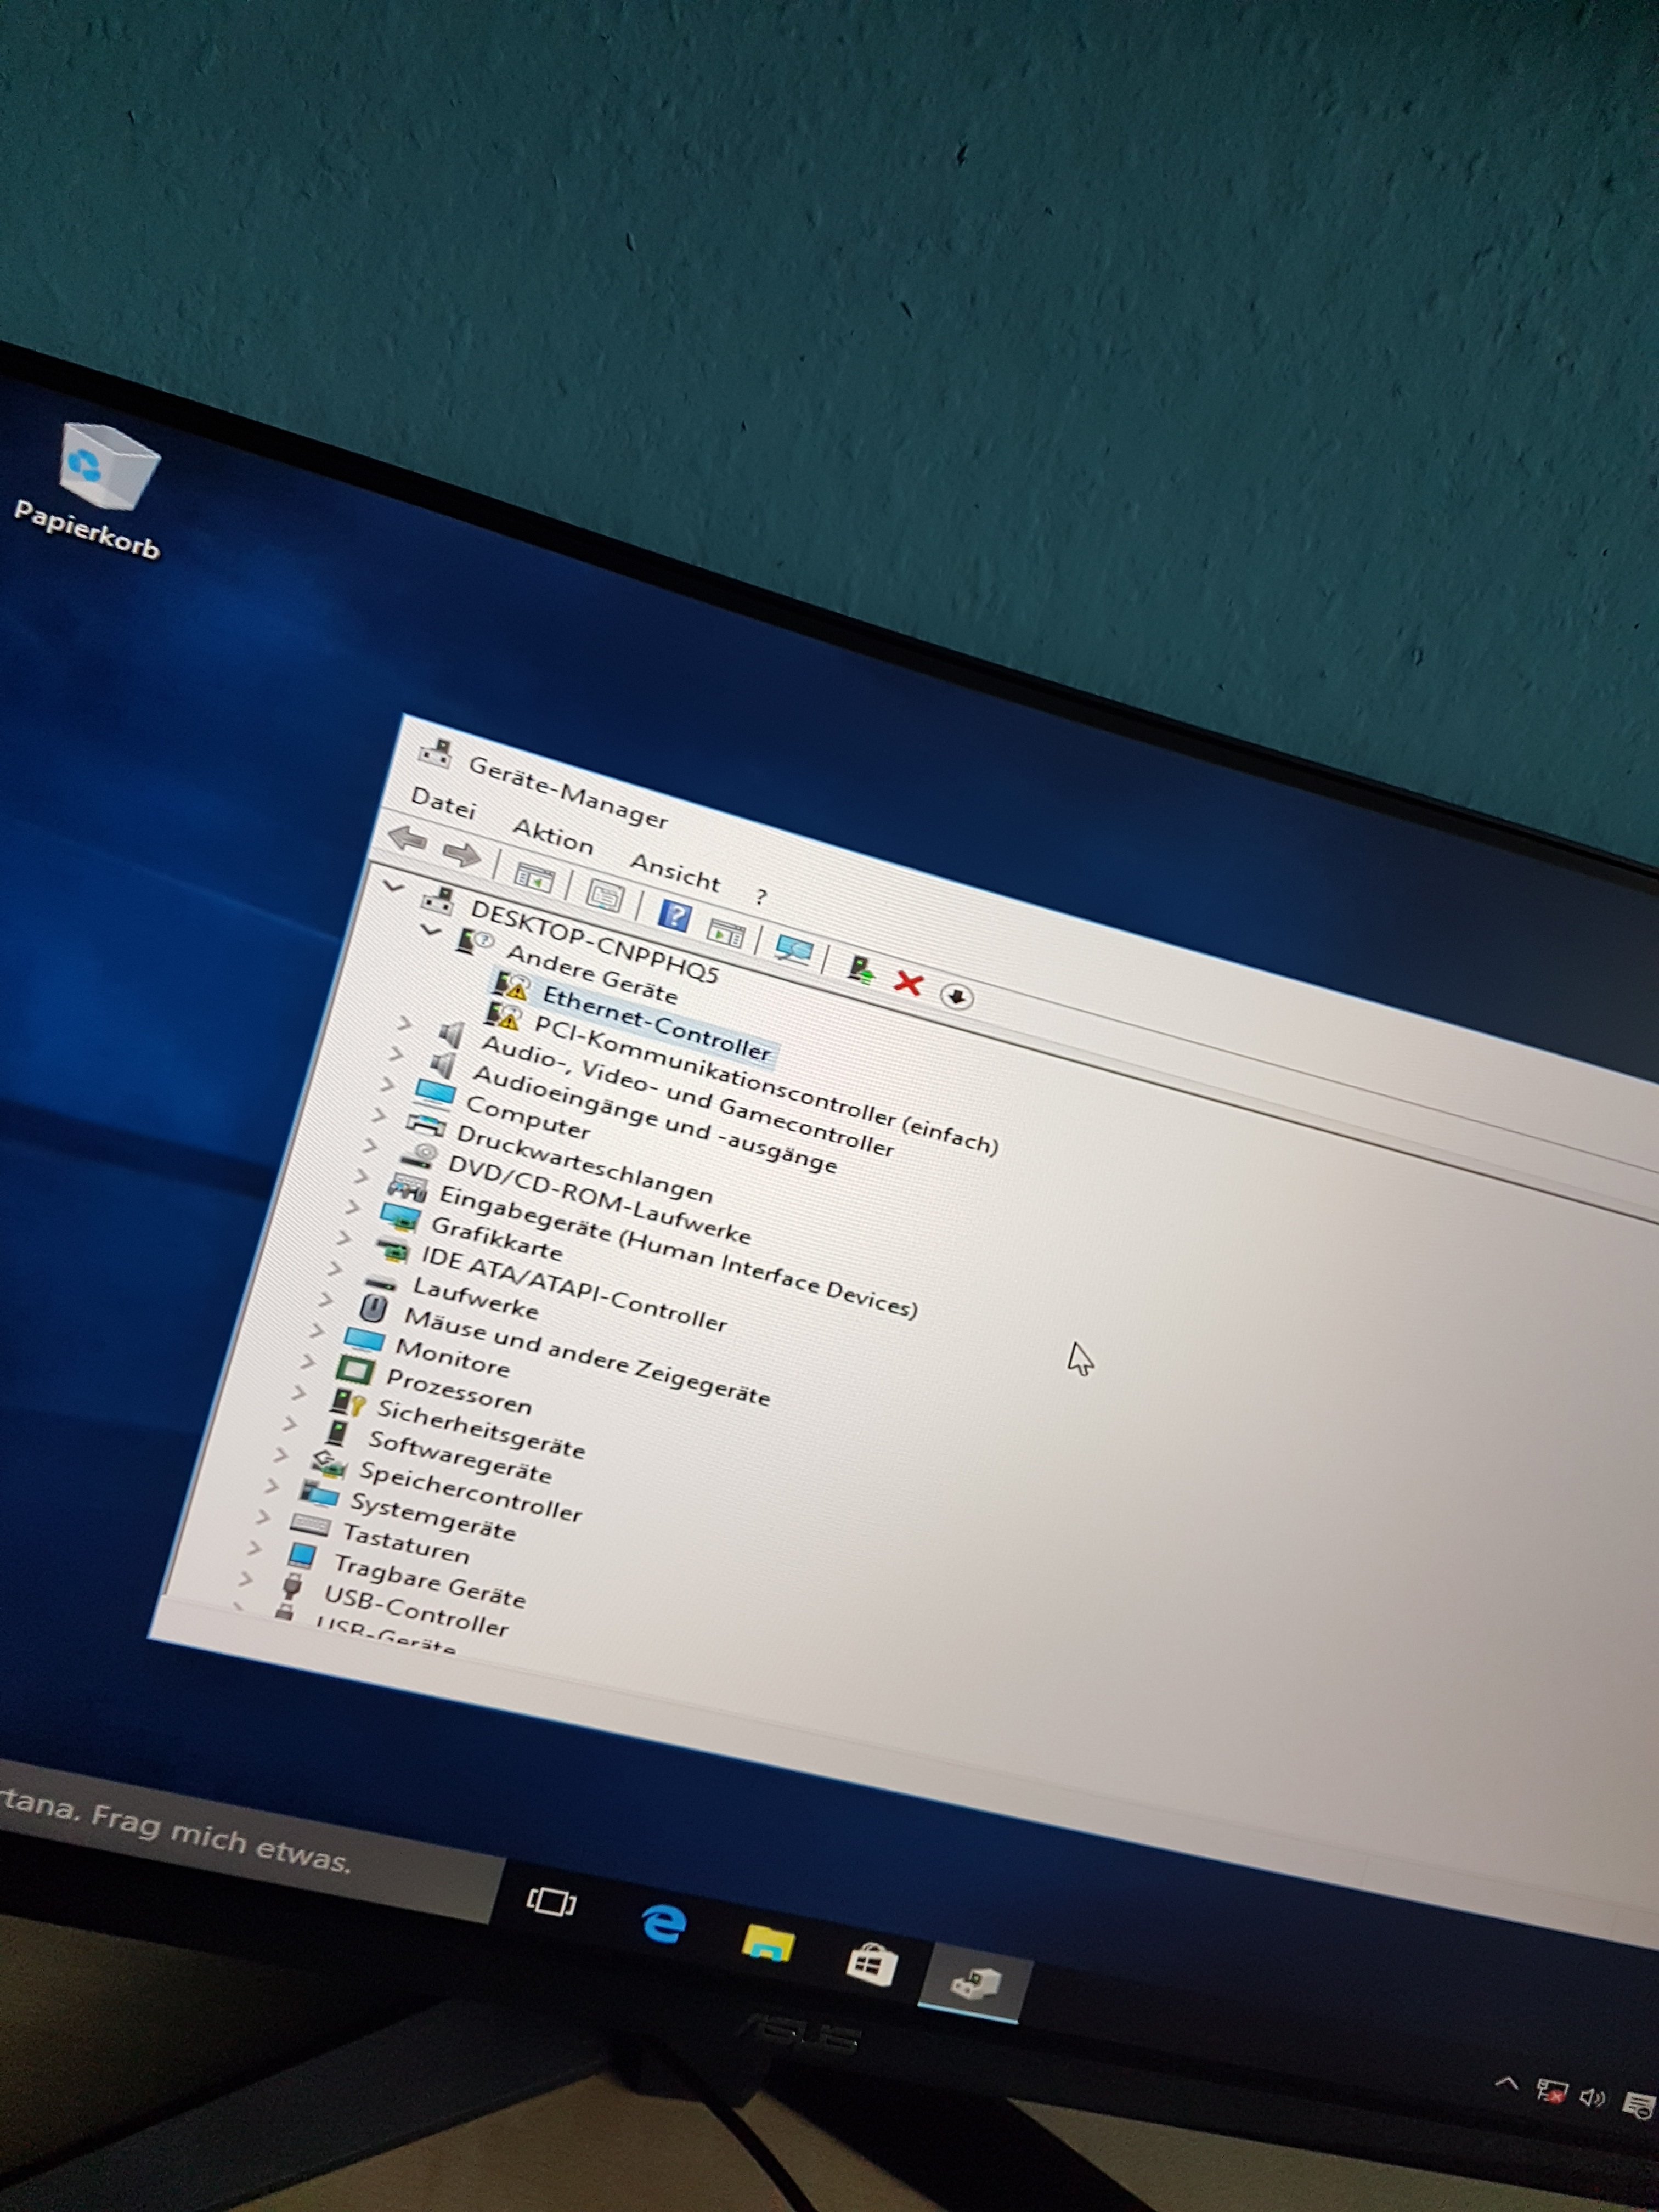Click the back arrow in toolbar
1659x2212 pixels.
[x=407, y=838]
